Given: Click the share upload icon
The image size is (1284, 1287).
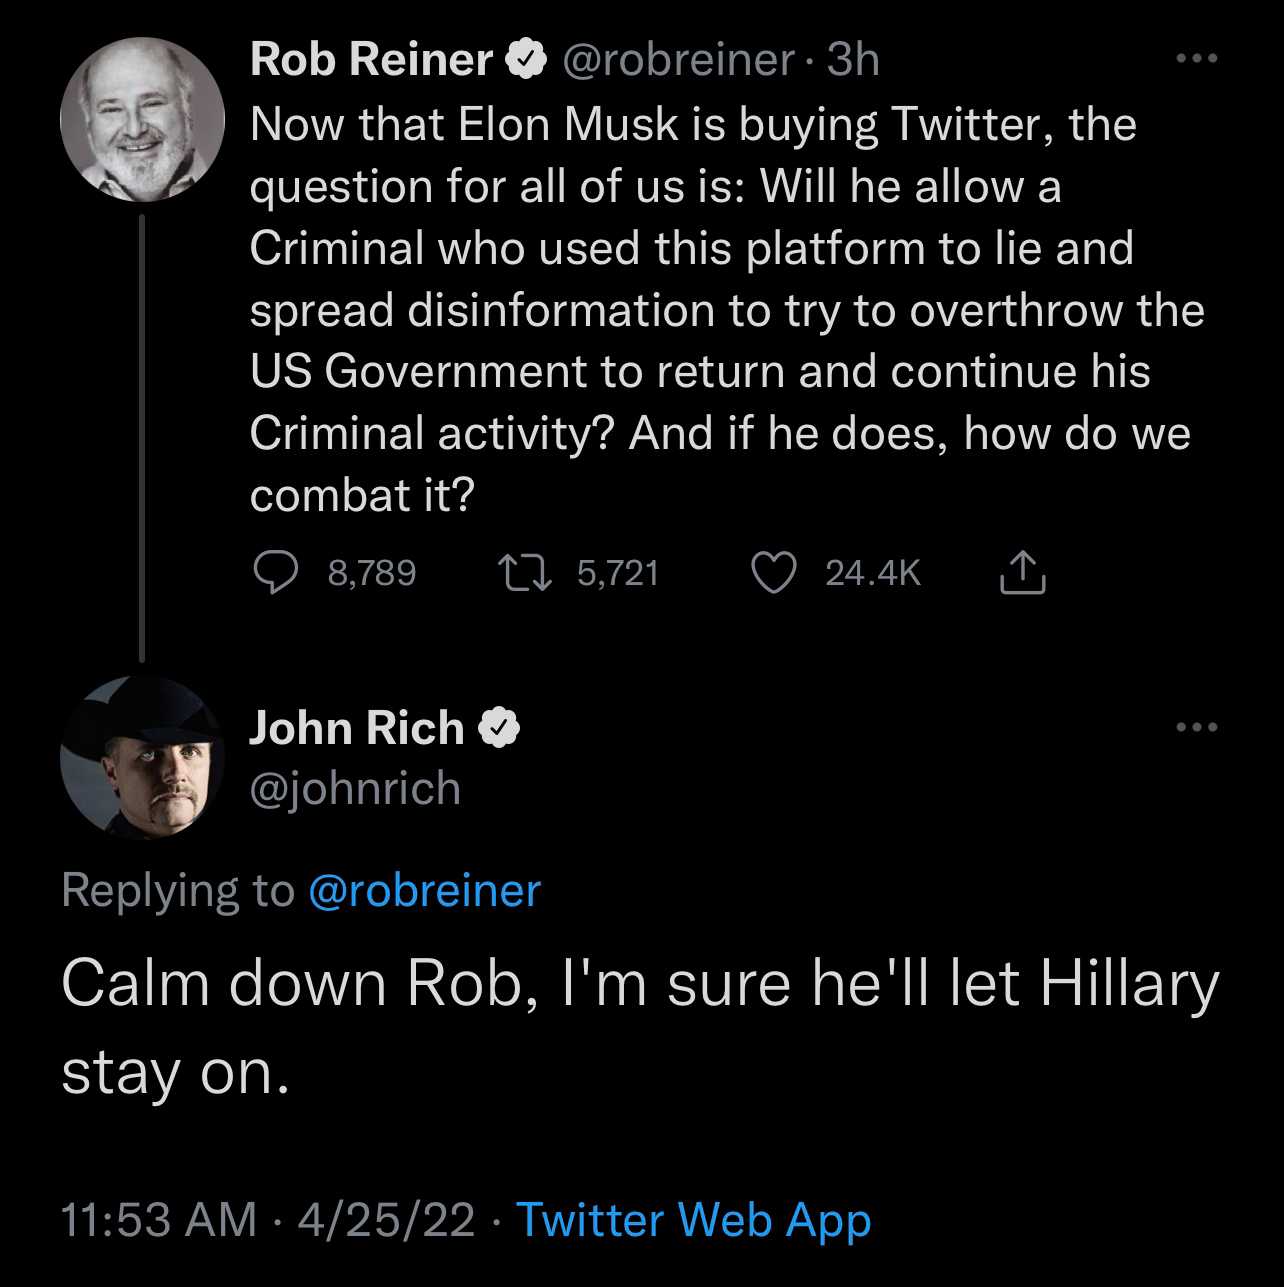Looking at the screenshot, I should (x=1023, y=573).
